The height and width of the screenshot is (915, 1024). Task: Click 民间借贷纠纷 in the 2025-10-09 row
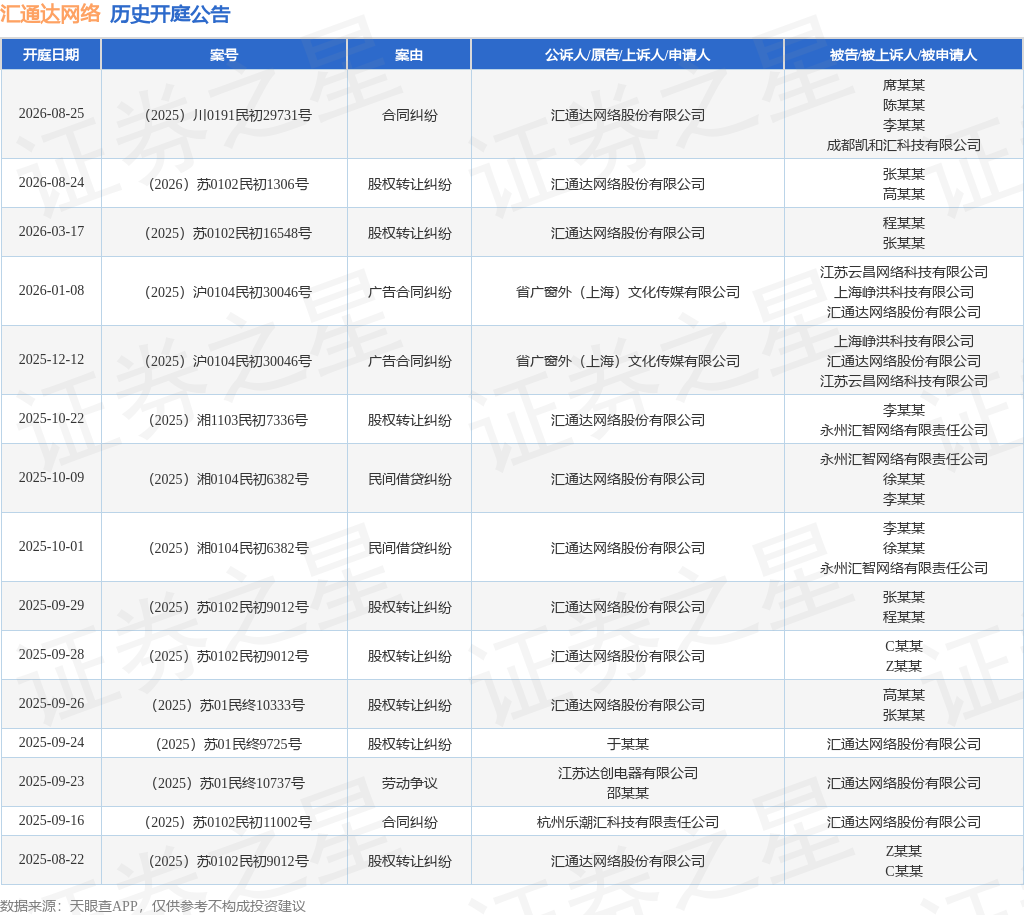tap(409, 479)
